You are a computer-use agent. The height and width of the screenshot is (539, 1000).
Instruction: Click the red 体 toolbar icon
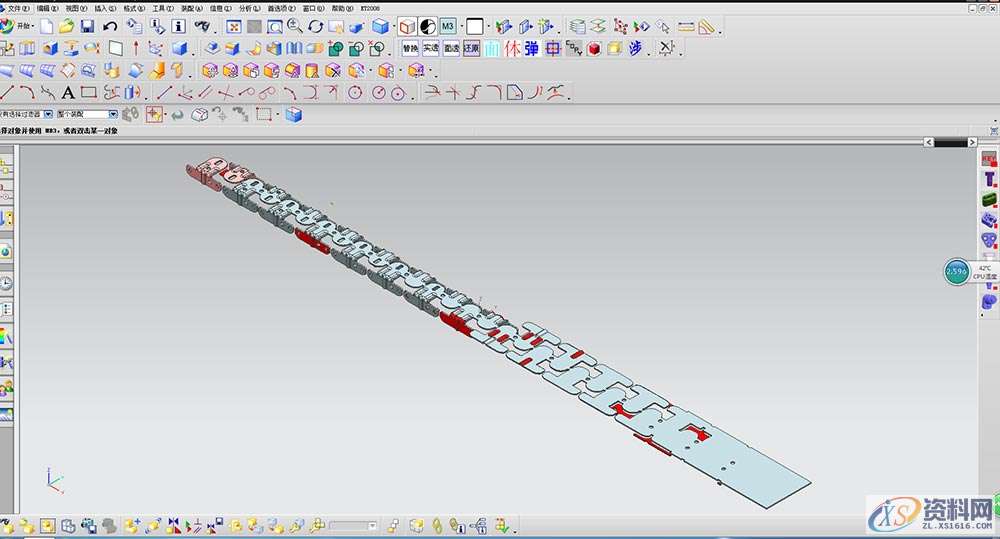click(512, 48)
